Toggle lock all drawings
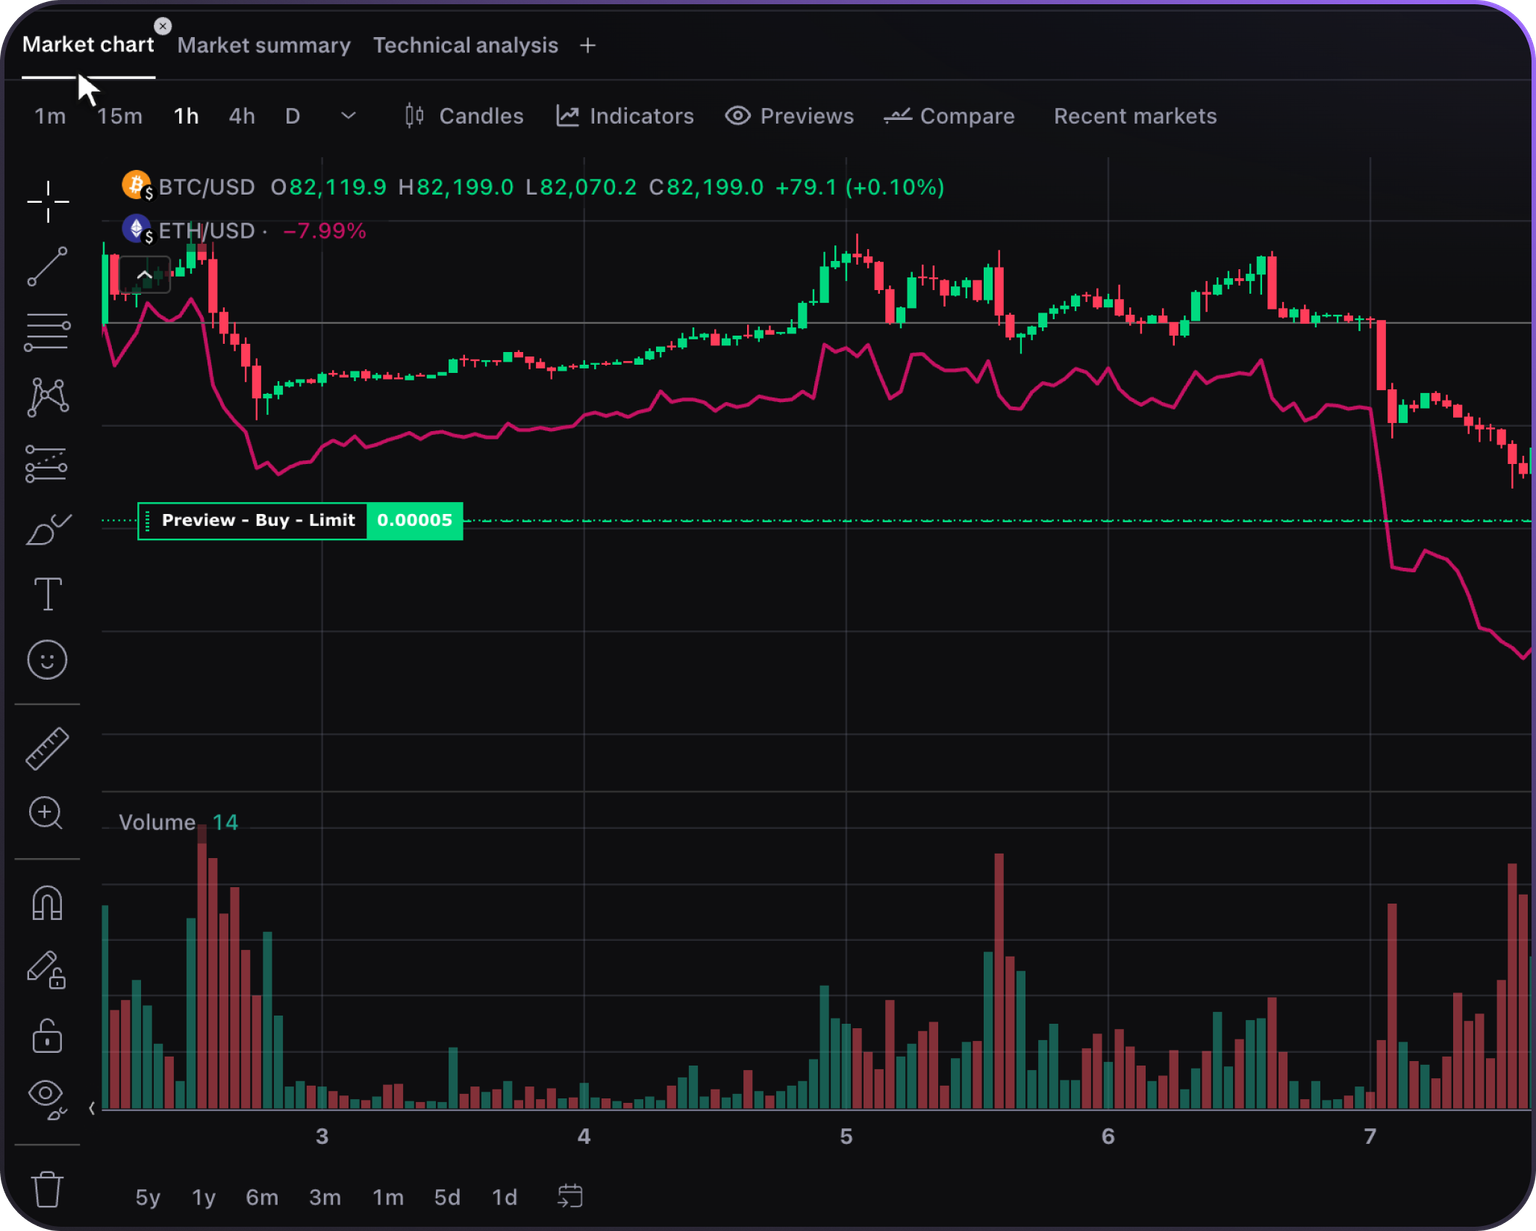1536x1231 pixels. point(47,1035)
